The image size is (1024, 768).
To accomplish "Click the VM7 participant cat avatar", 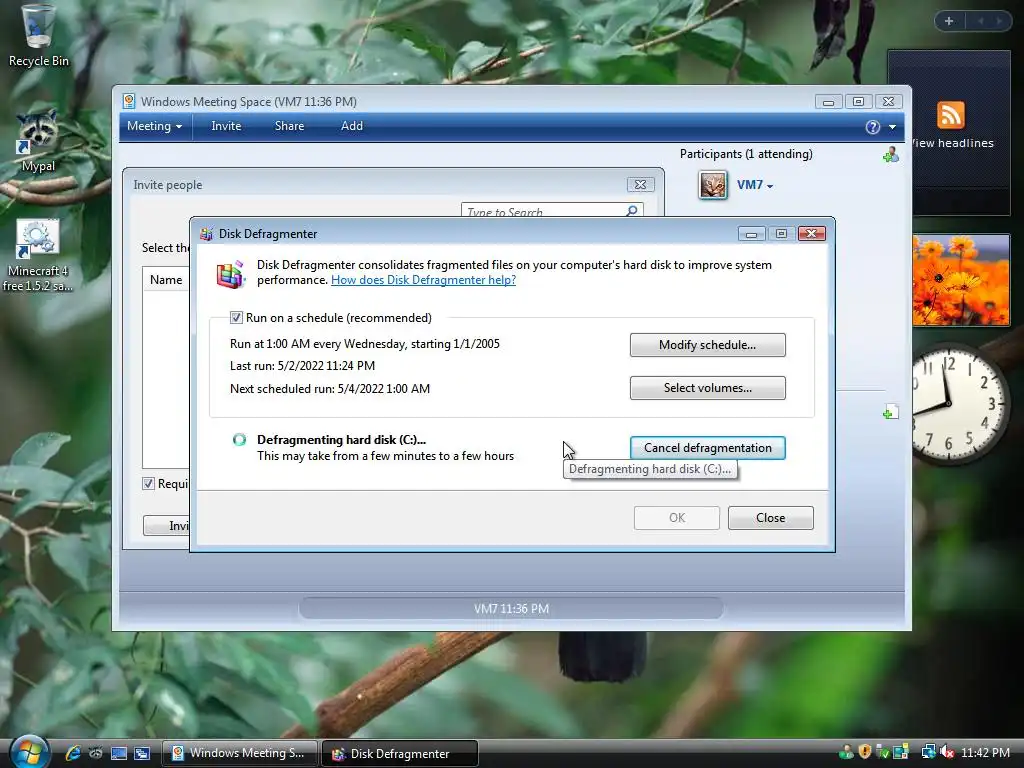I will tap(712, 185).
